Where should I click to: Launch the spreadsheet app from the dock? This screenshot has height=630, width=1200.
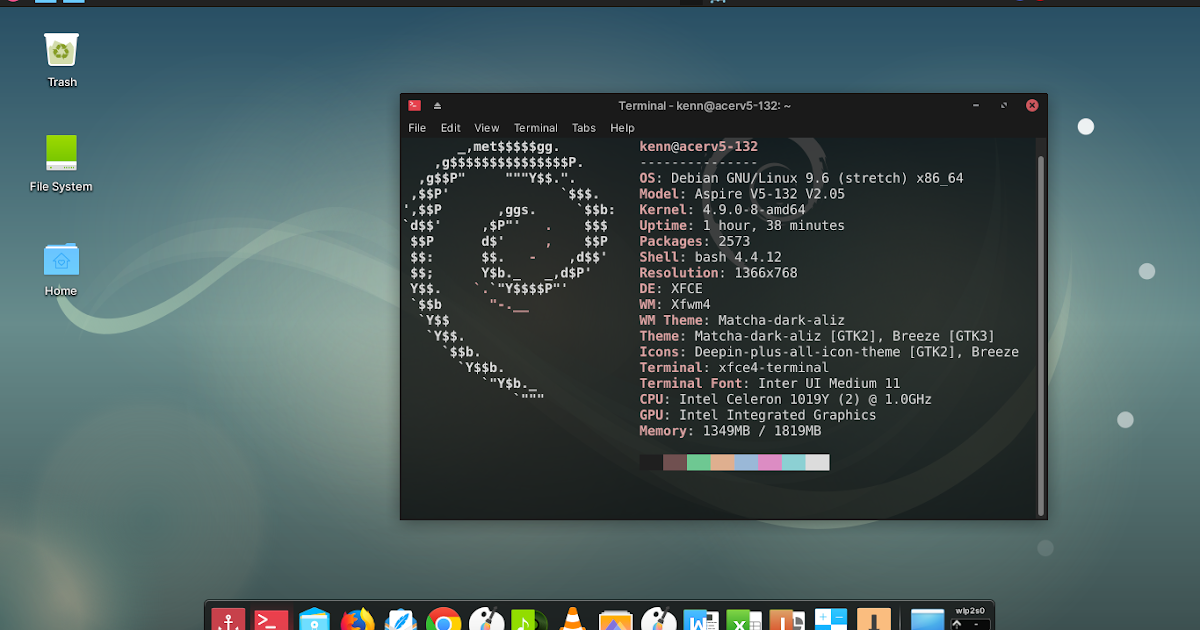coord(743,620)
